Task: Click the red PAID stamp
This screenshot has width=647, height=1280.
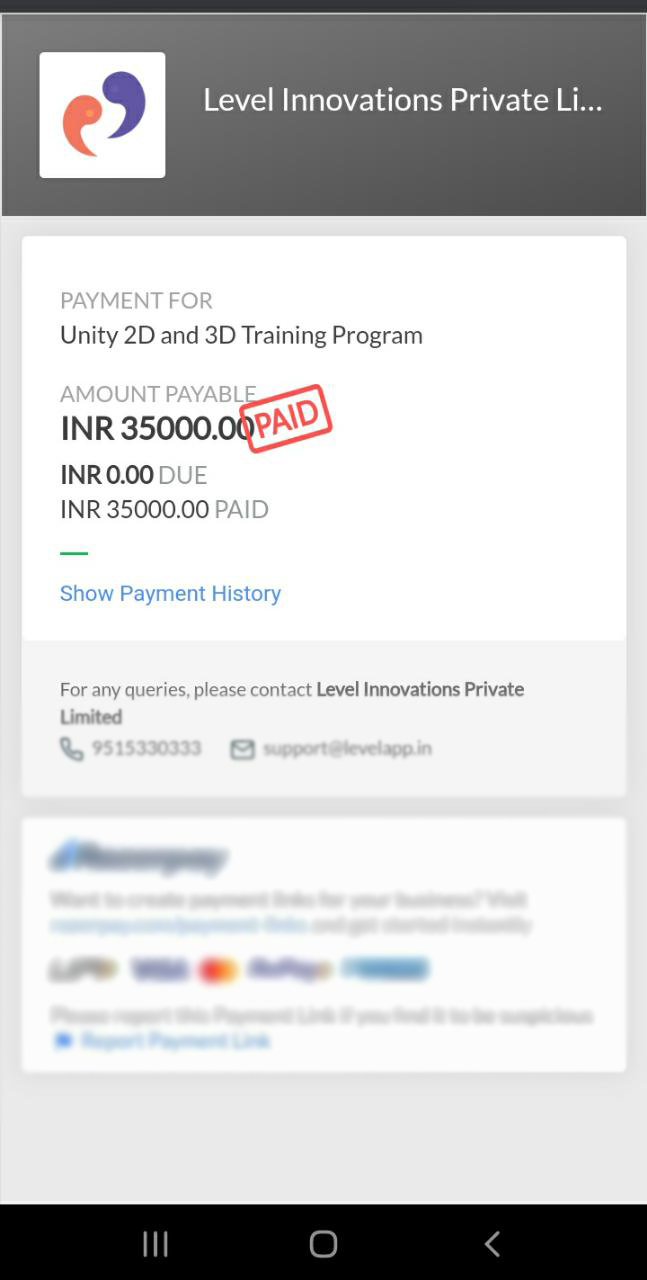Action: [287, 418]
